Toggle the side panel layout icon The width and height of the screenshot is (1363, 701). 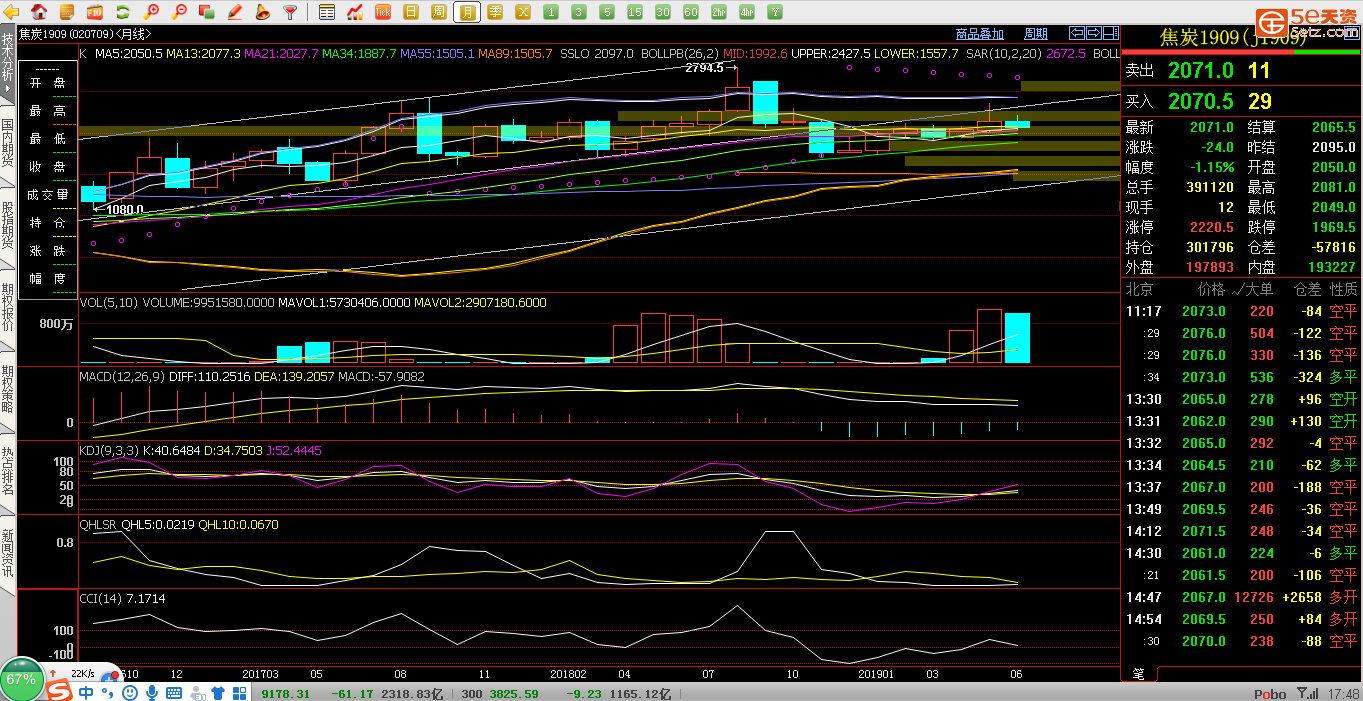(1111, 33)
